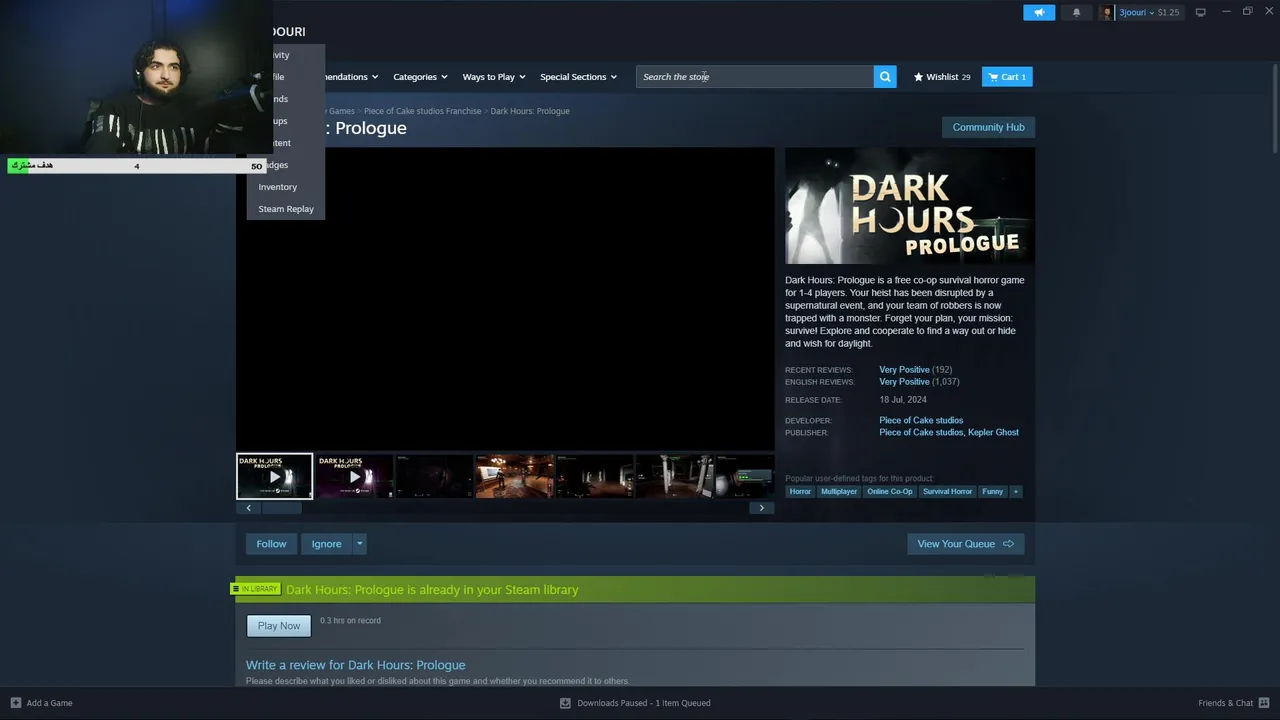Open the Dark Hours: Prologue breadcrumb link
The image size is (1280, 720).
[530, 111]
